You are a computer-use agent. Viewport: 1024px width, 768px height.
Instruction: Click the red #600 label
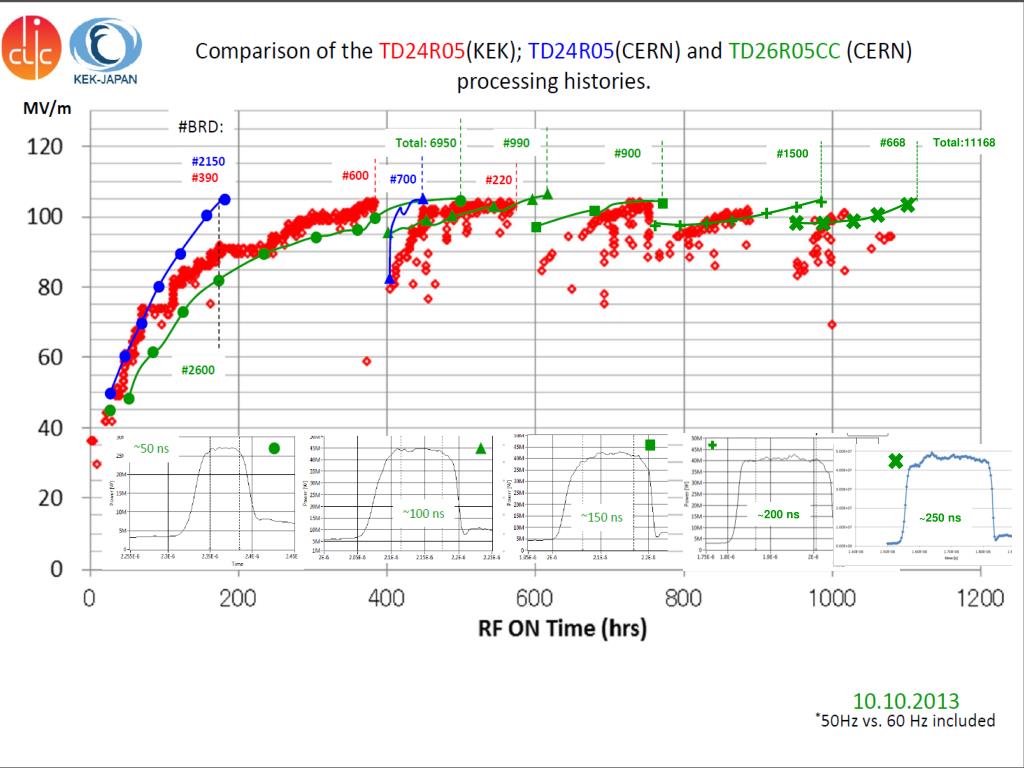pos(355,176)
